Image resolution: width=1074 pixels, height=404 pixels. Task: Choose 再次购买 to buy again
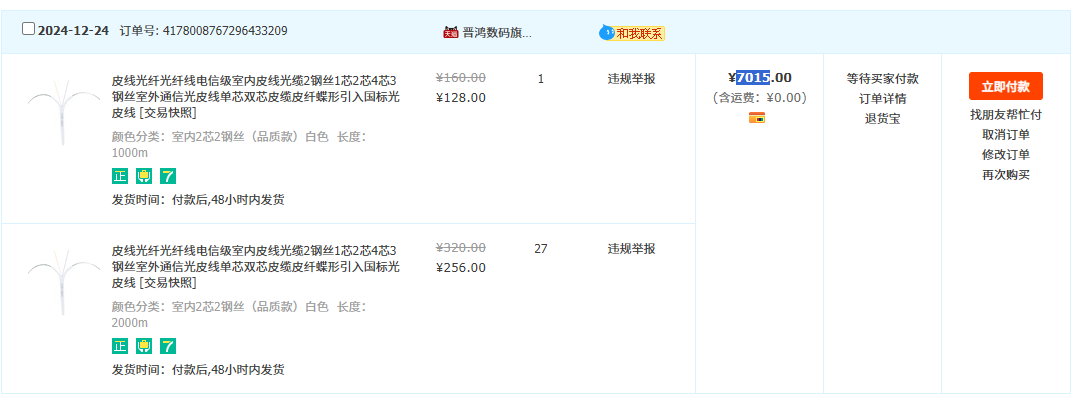1005,175
